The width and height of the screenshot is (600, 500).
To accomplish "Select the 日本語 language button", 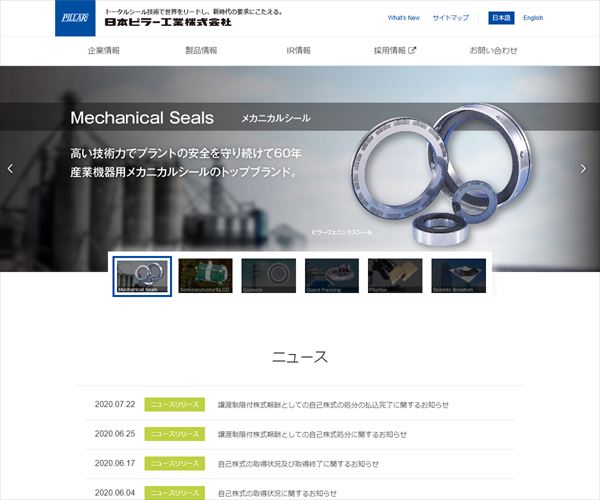I will [x=501, y=18].
